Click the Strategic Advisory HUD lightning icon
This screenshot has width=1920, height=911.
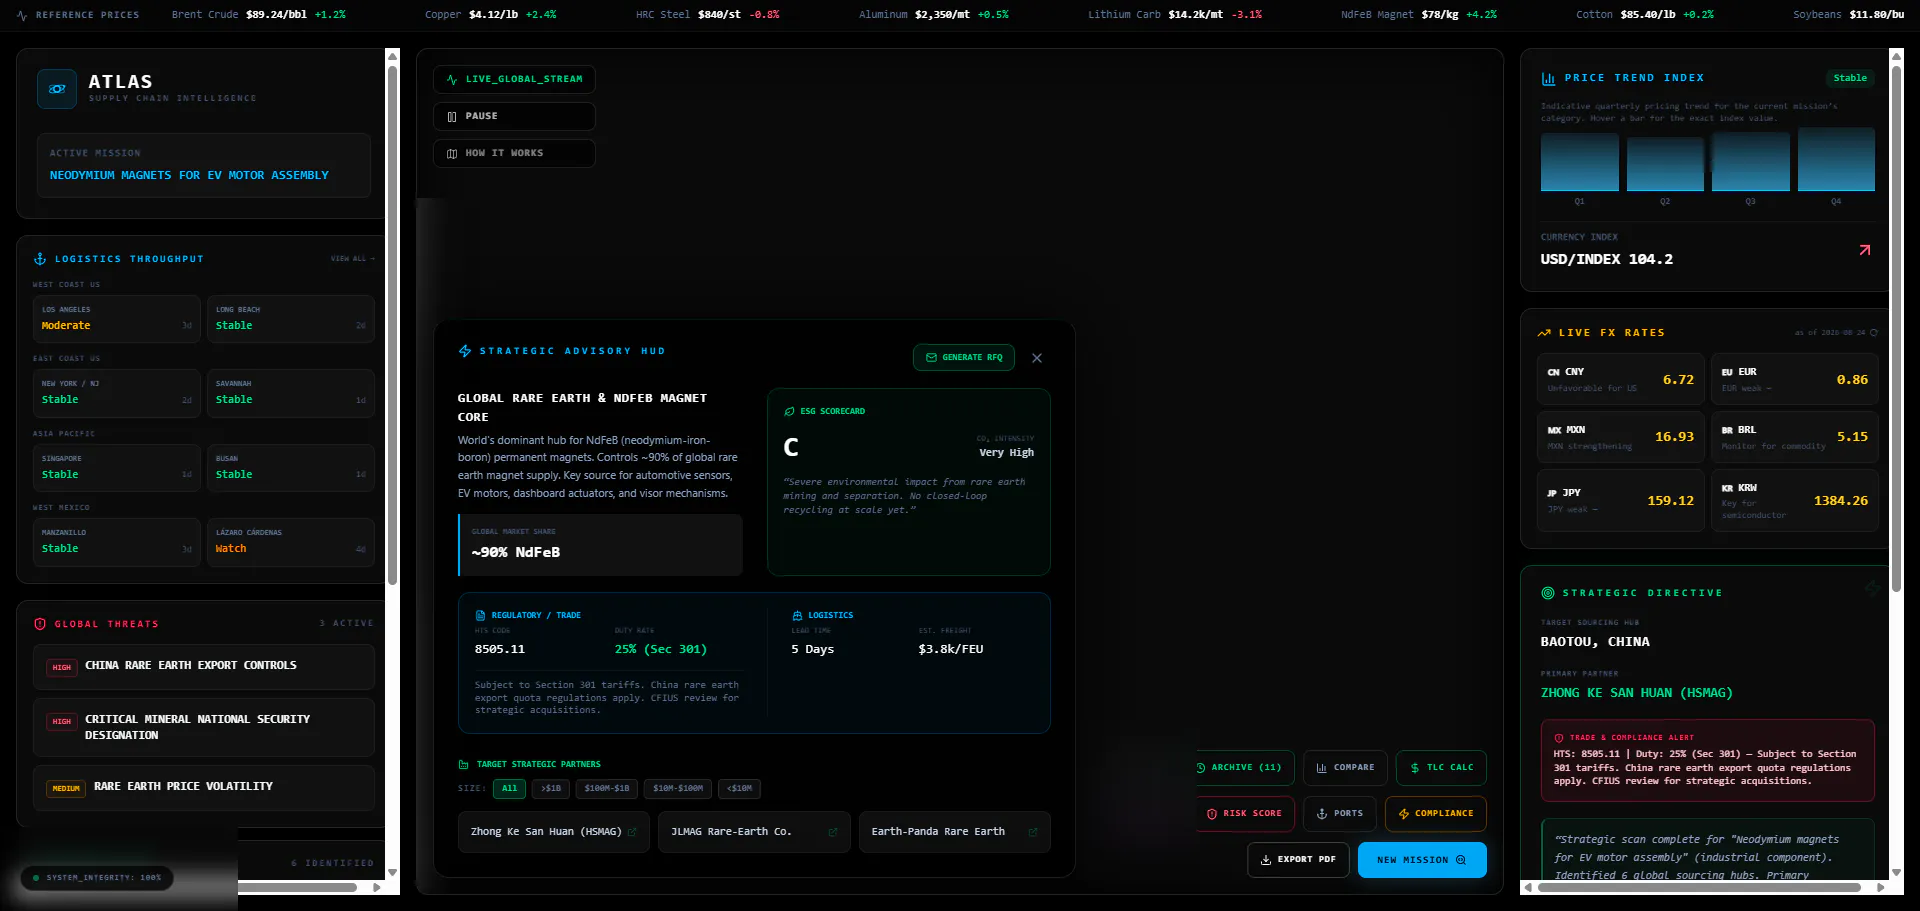tap(465, 351)
